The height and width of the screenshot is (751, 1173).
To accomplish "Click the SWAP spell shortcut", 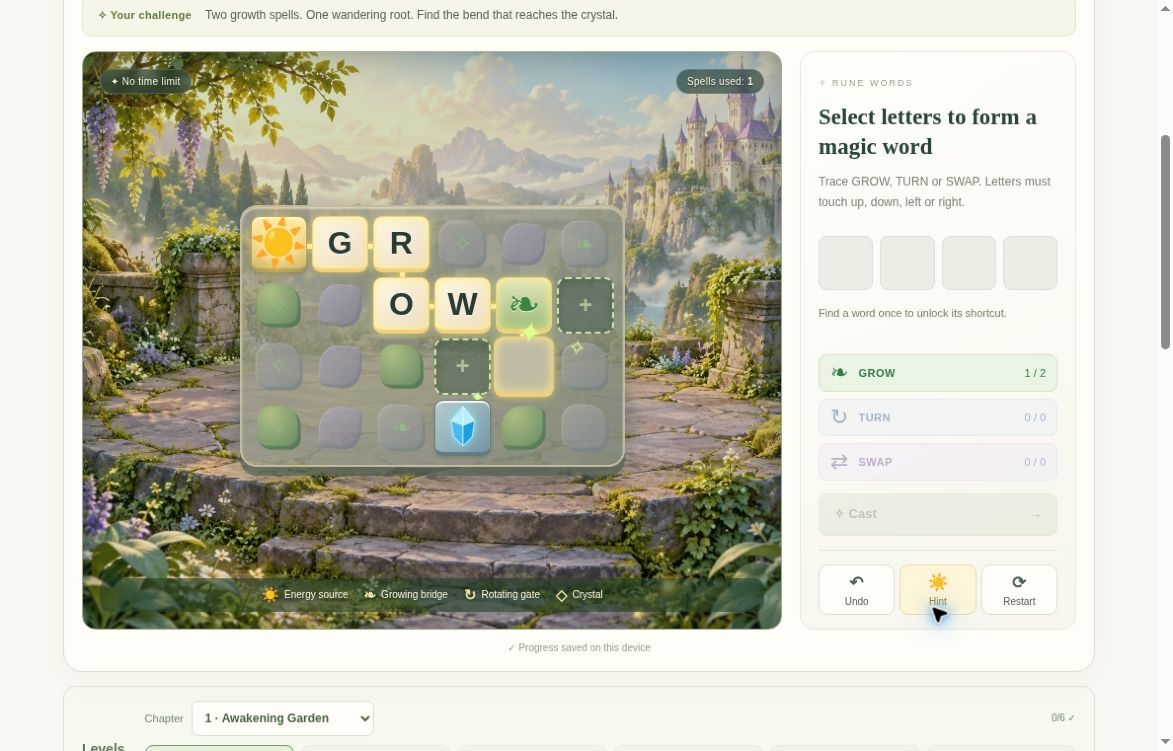I will pyautogui.click(x=937, y=462).
